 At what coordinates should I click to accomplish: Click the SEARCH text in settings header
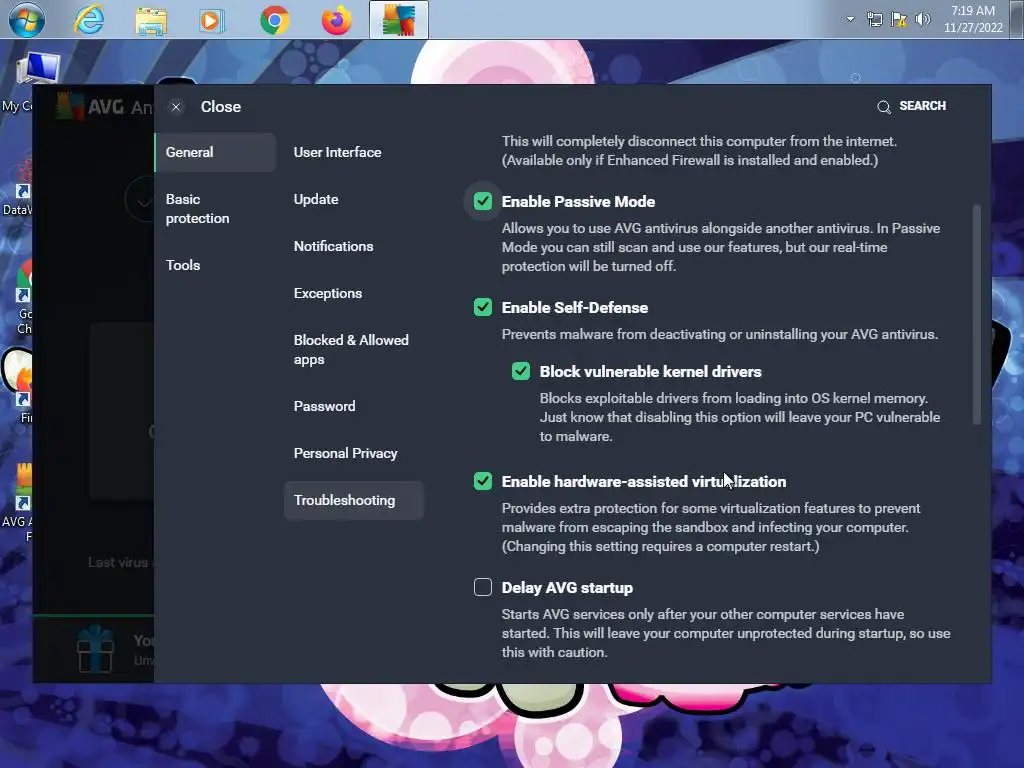coord(922,106)
